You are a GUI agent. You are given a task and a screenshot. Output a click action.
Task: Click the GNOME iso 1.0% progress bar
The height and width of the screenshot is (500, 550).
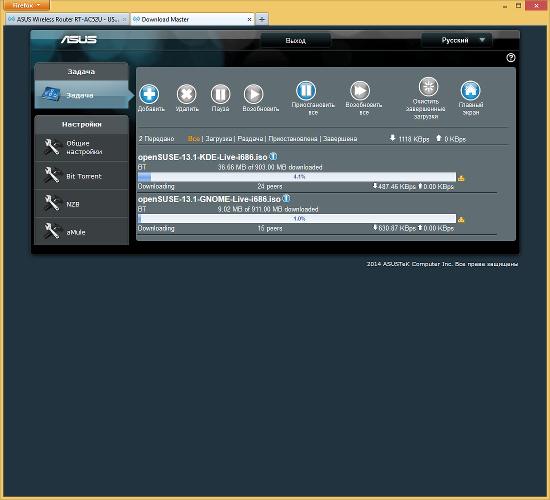297,219
